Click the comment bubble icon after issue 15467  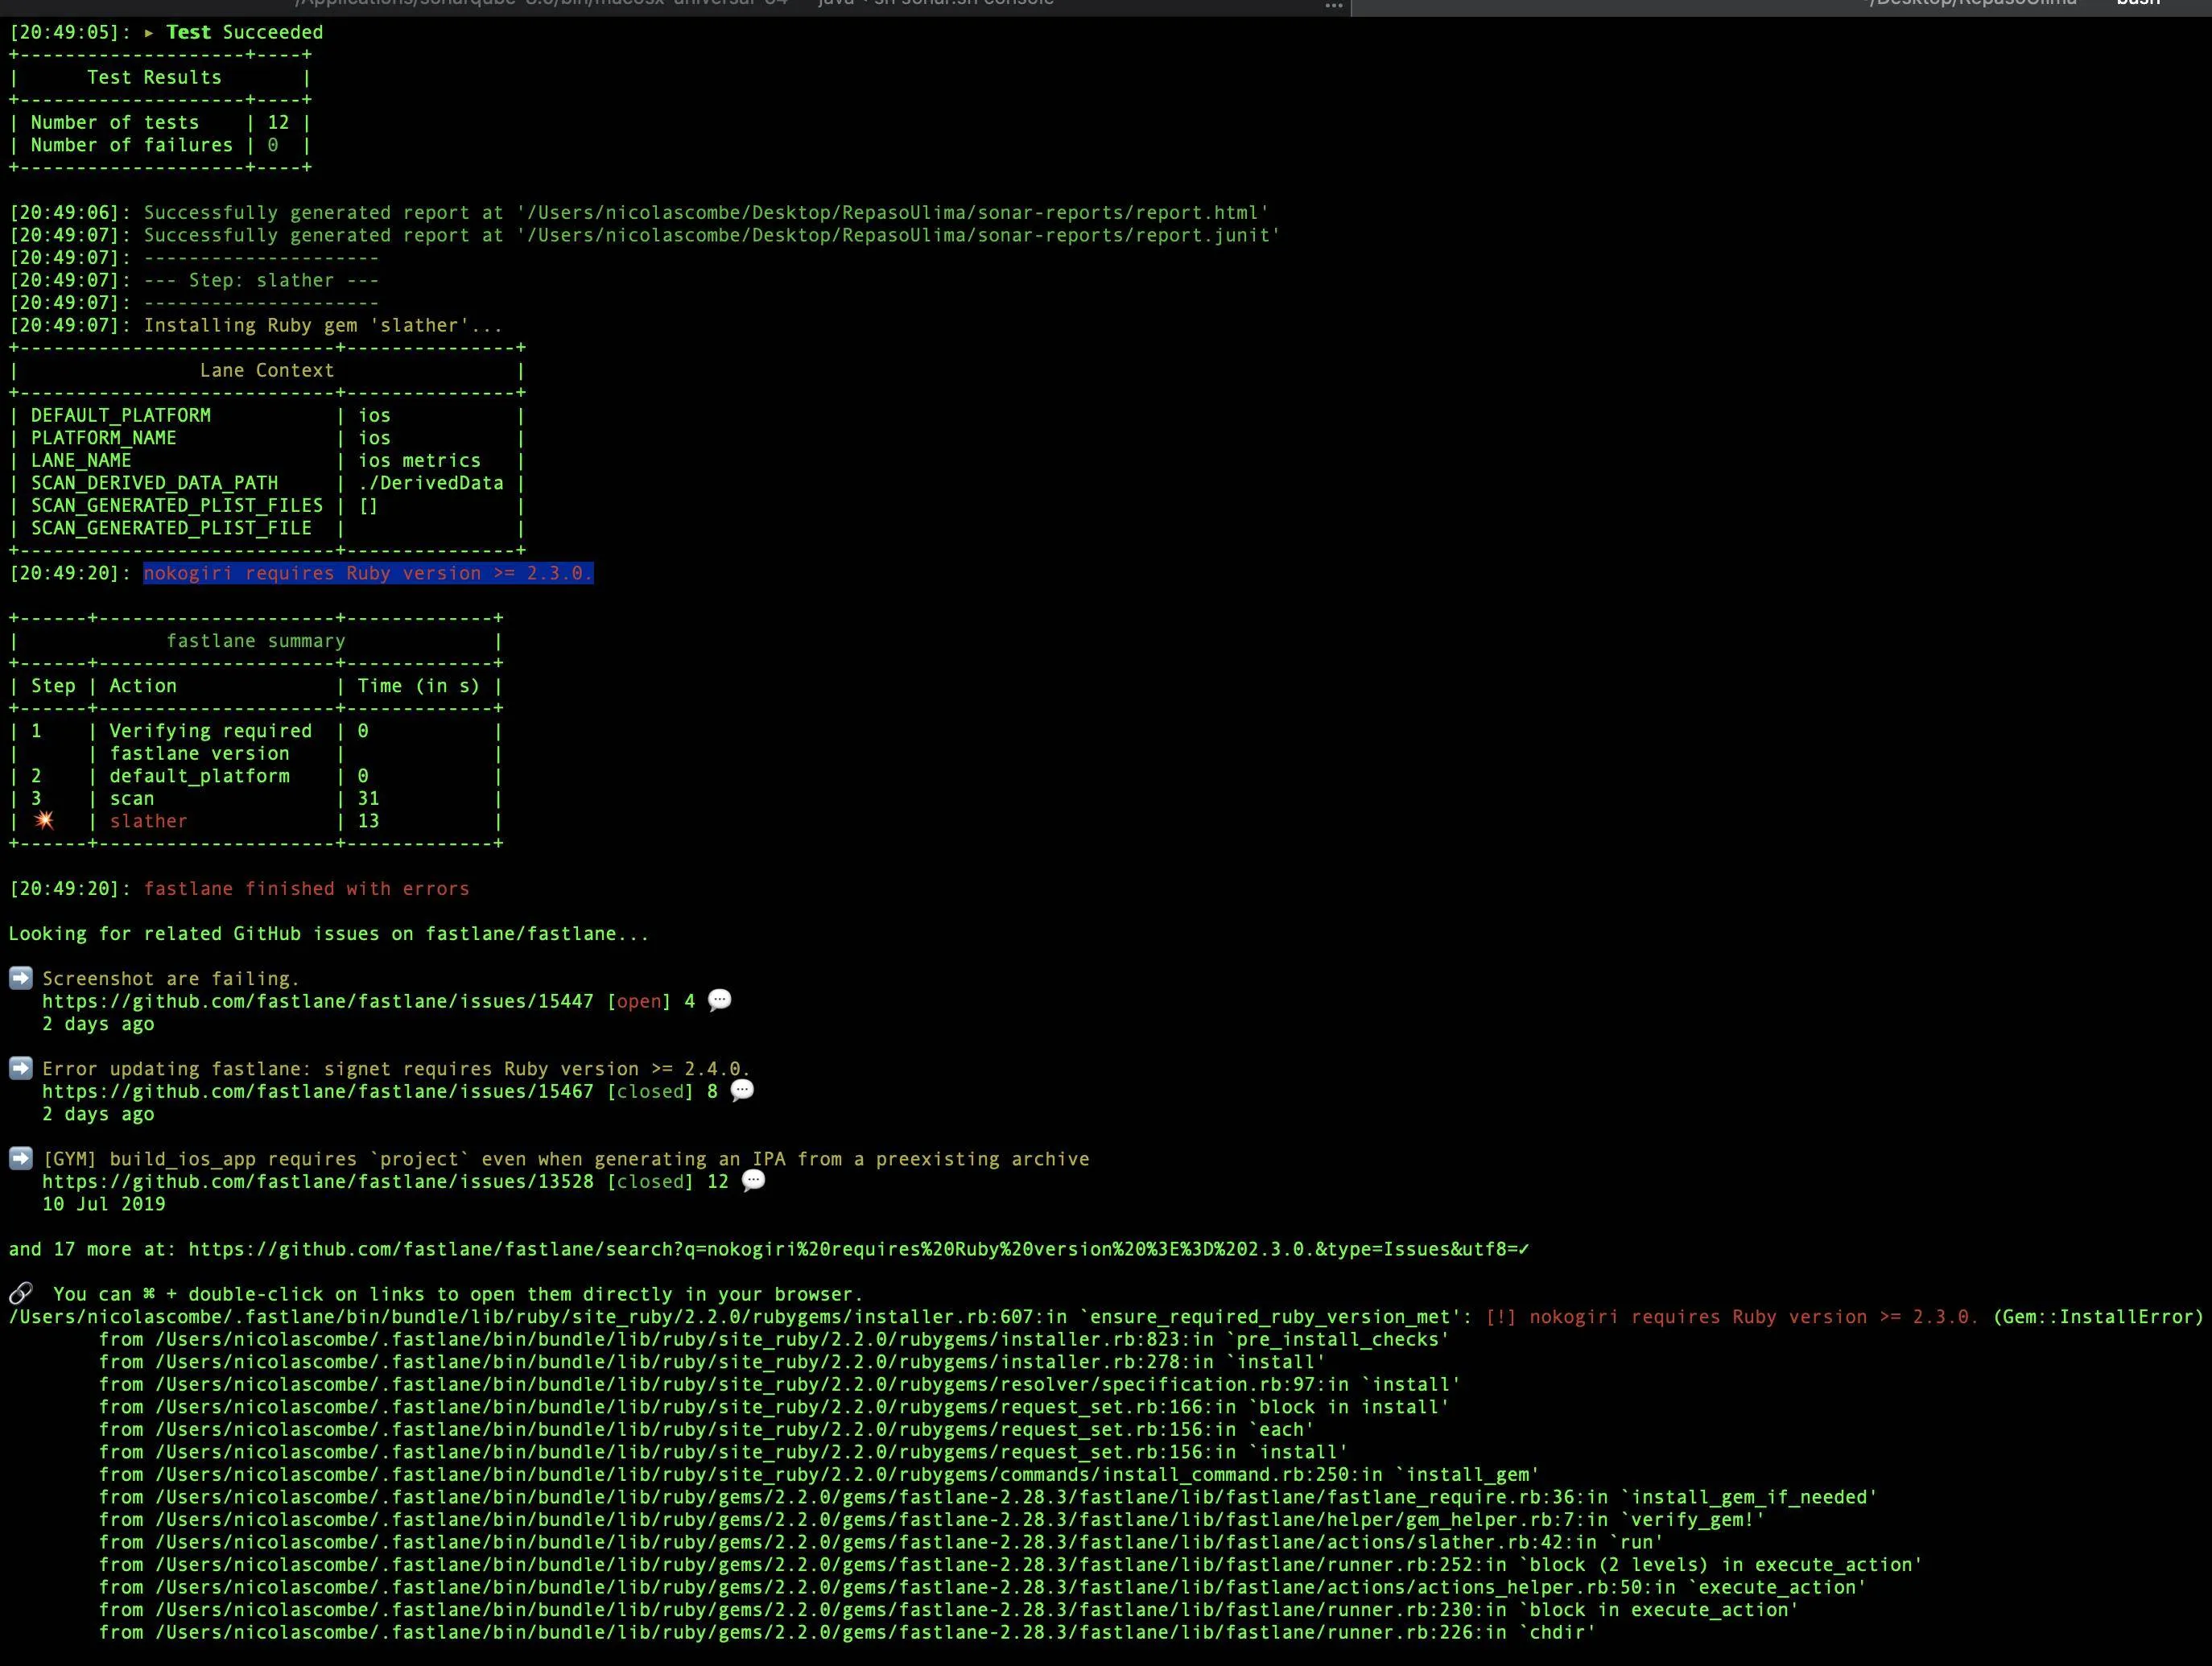(x=742, y=1090)
